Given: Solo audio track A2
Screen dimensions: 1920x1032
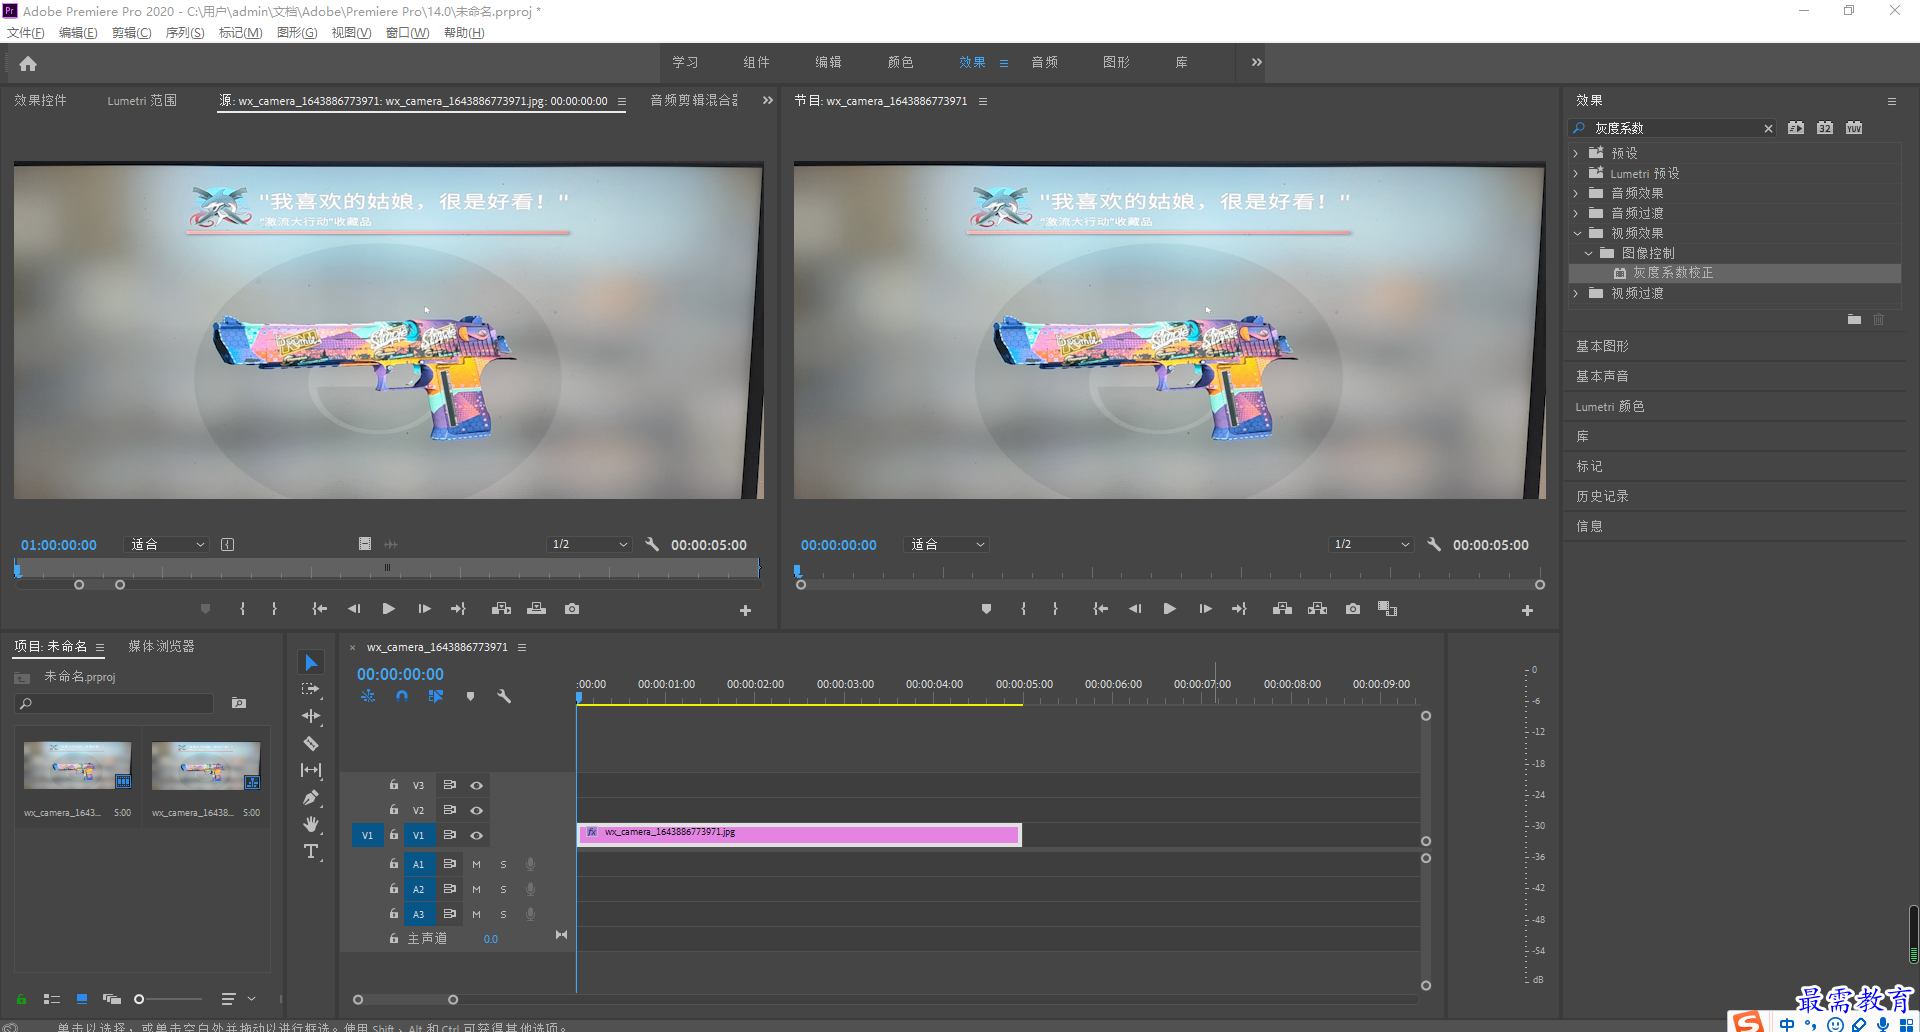Looking at the screenshot, I should pyautogui.click(x=503, y=889).
